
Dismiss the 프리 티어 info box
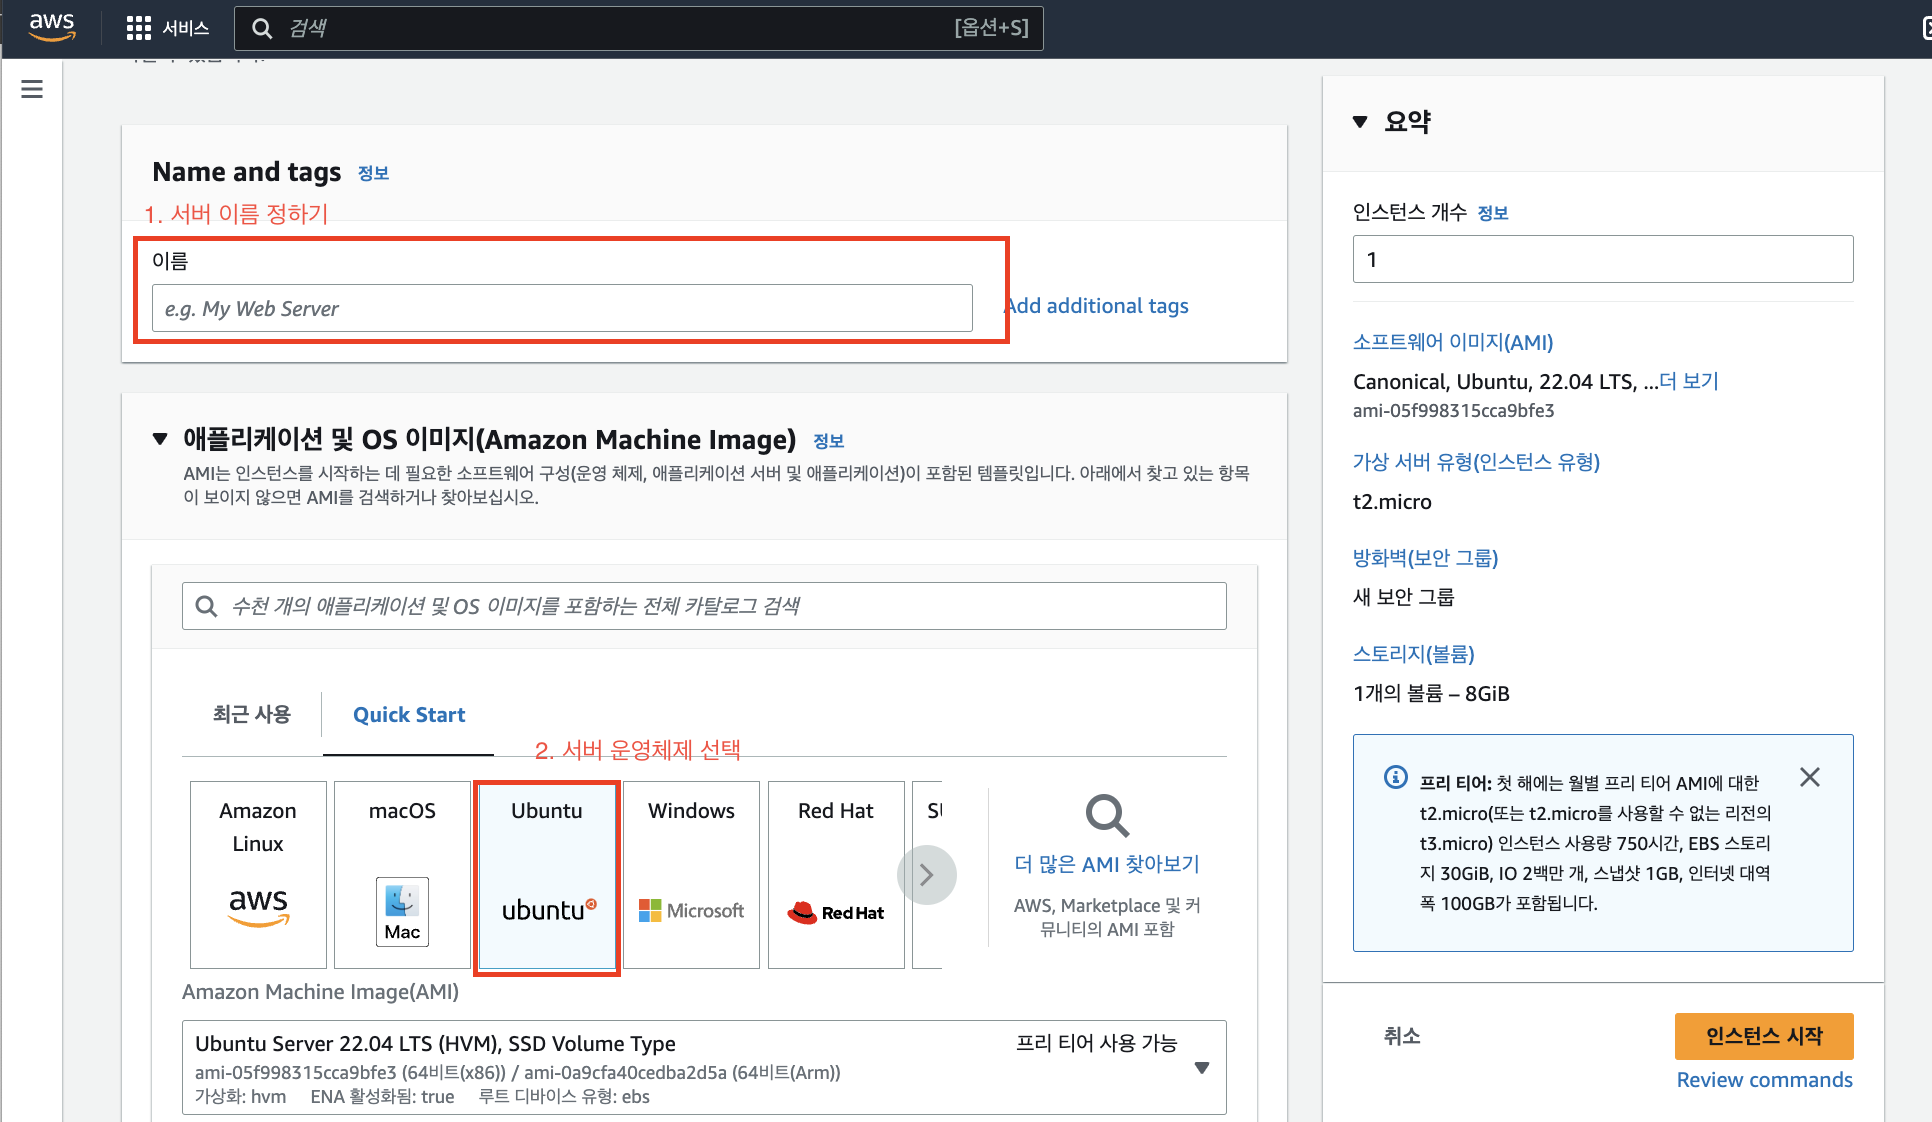pos(1809,777)
